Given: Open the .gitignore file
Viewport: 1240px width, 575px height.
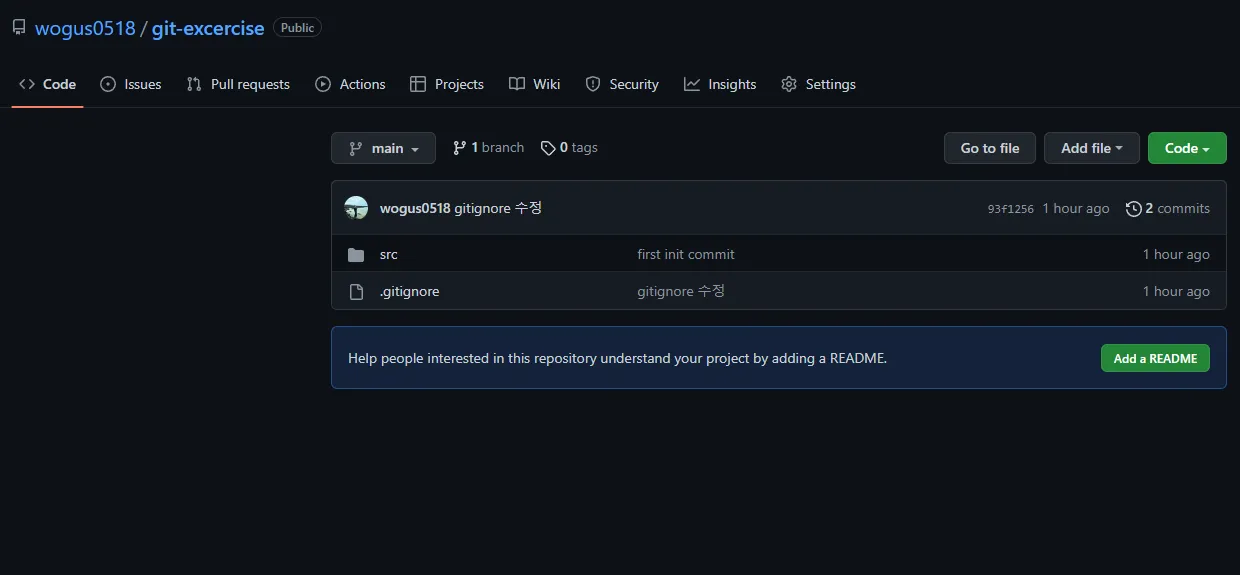Looking at the screenshot, I should tap(410, 291).
